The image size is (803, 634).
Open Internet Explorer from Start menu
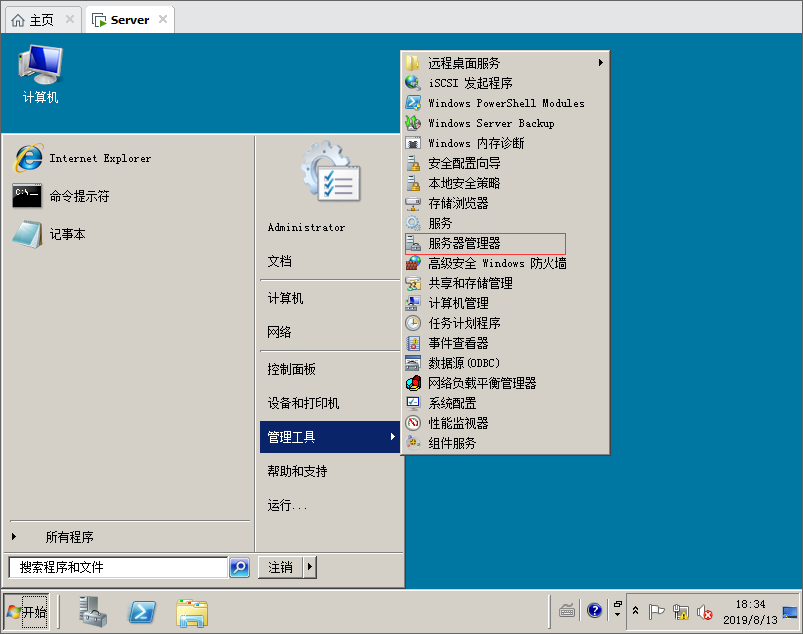100,158
